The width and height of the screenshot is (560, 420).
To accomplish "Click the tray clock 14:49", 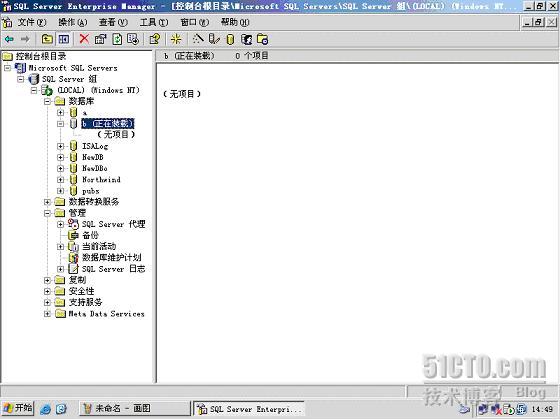I will coord(542,409).
